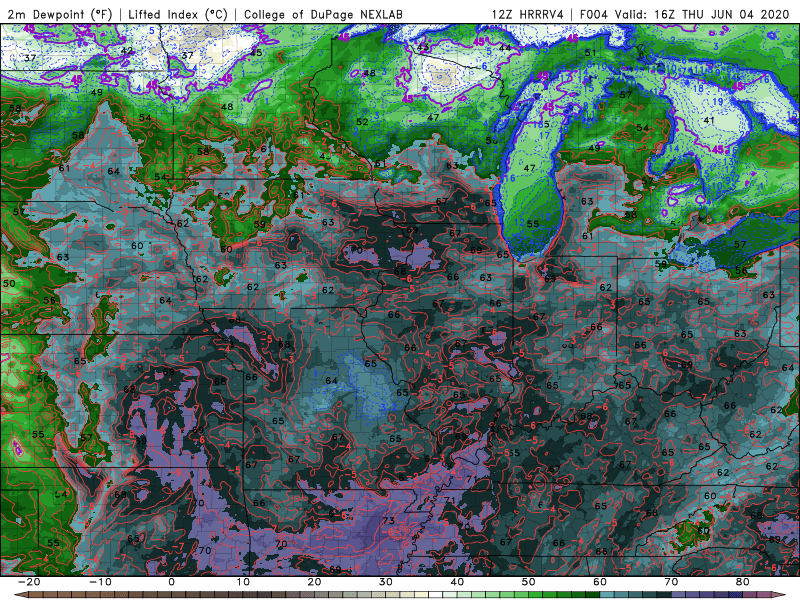The image size is (800, 600).
Task: Click the "12Z HRRRV4" model run label
Action: (528, 14)
